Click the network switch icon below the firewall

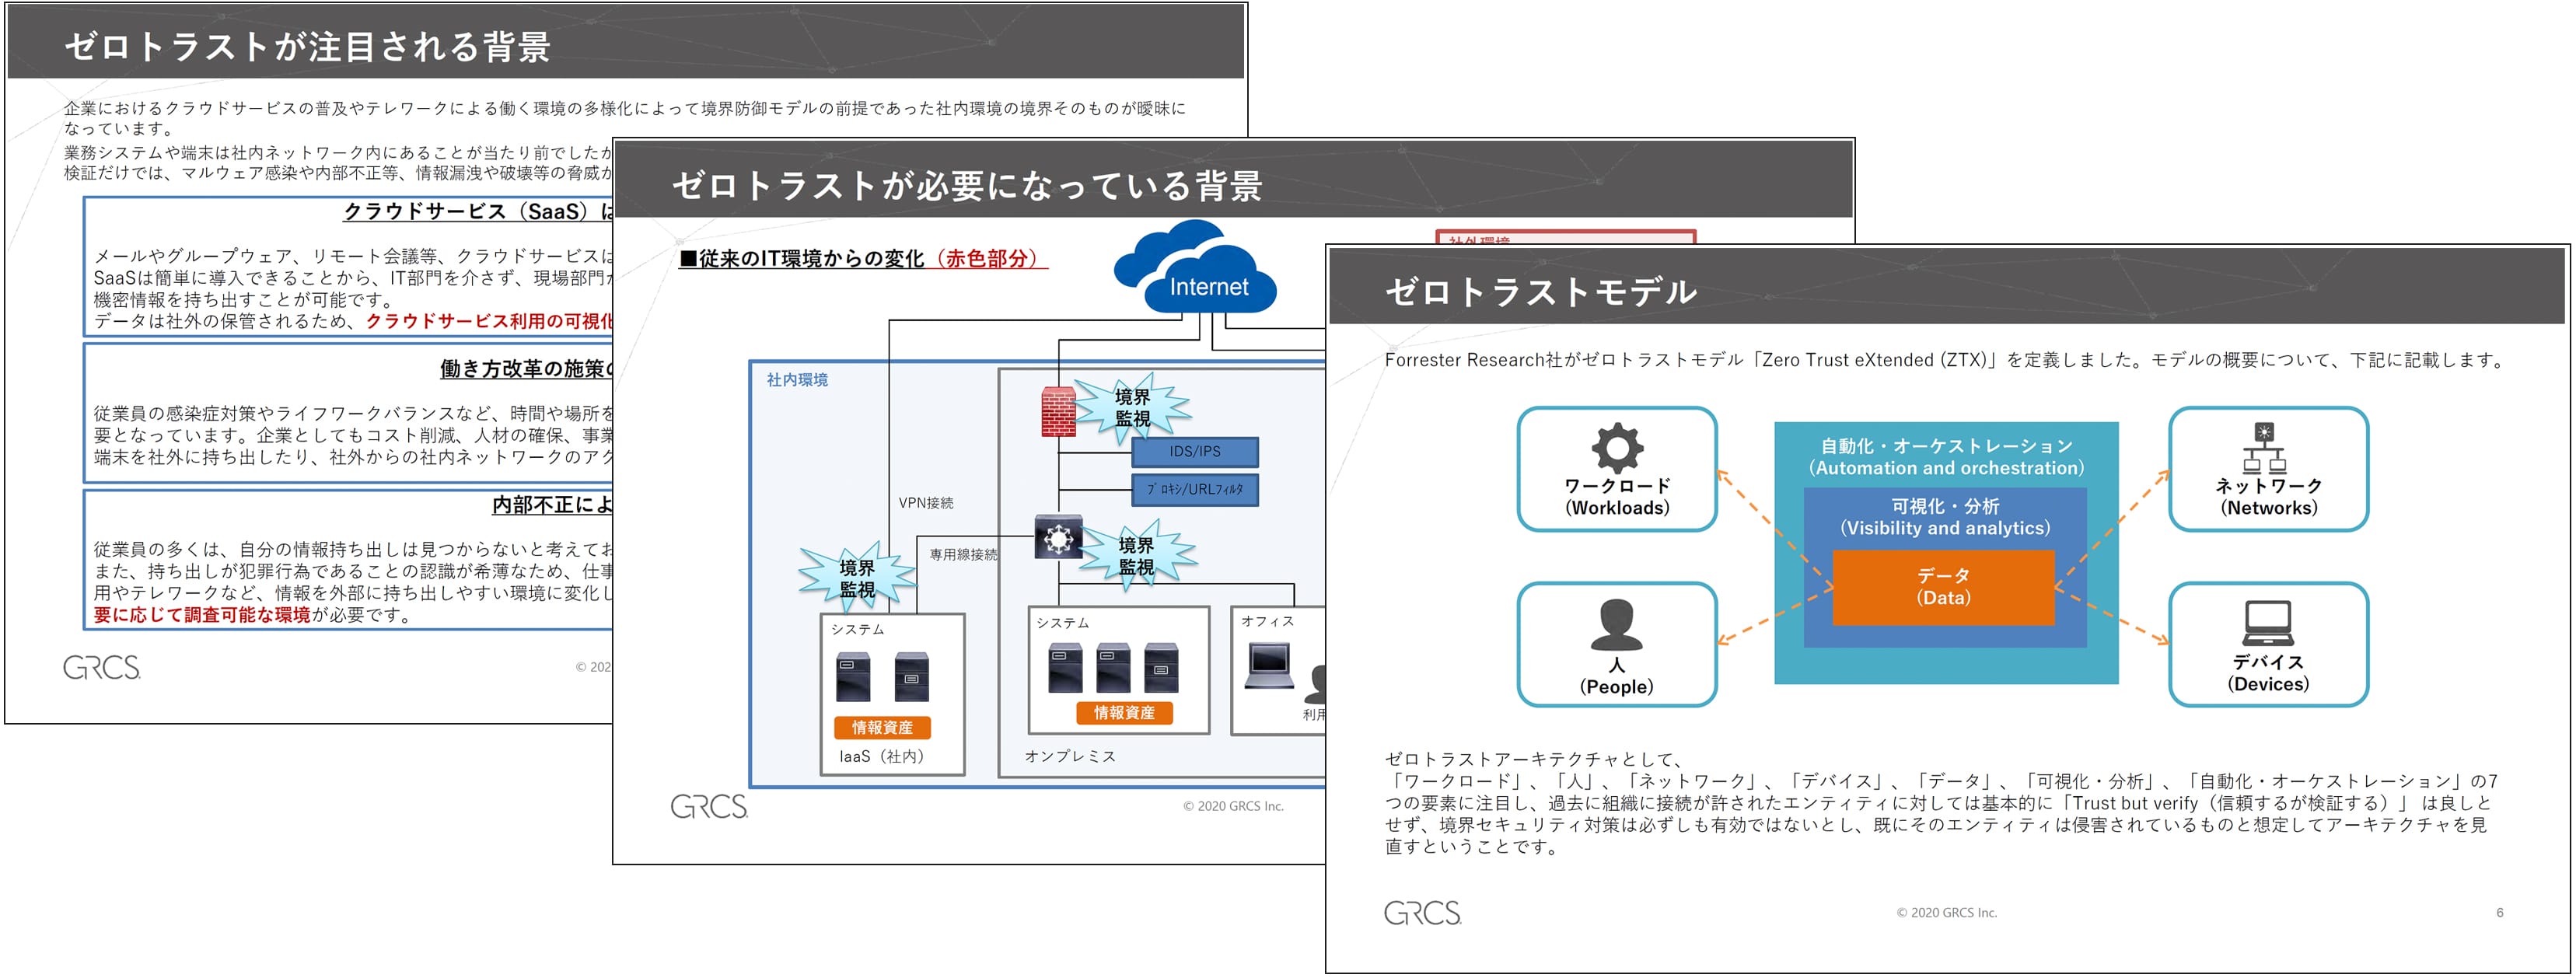coord(1058,538)
